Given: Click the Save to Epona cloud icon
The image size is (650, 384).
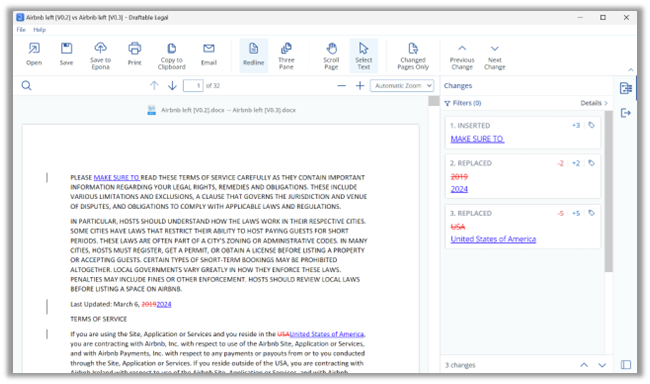Looking at the screenshot, I should tap(100, 55).
